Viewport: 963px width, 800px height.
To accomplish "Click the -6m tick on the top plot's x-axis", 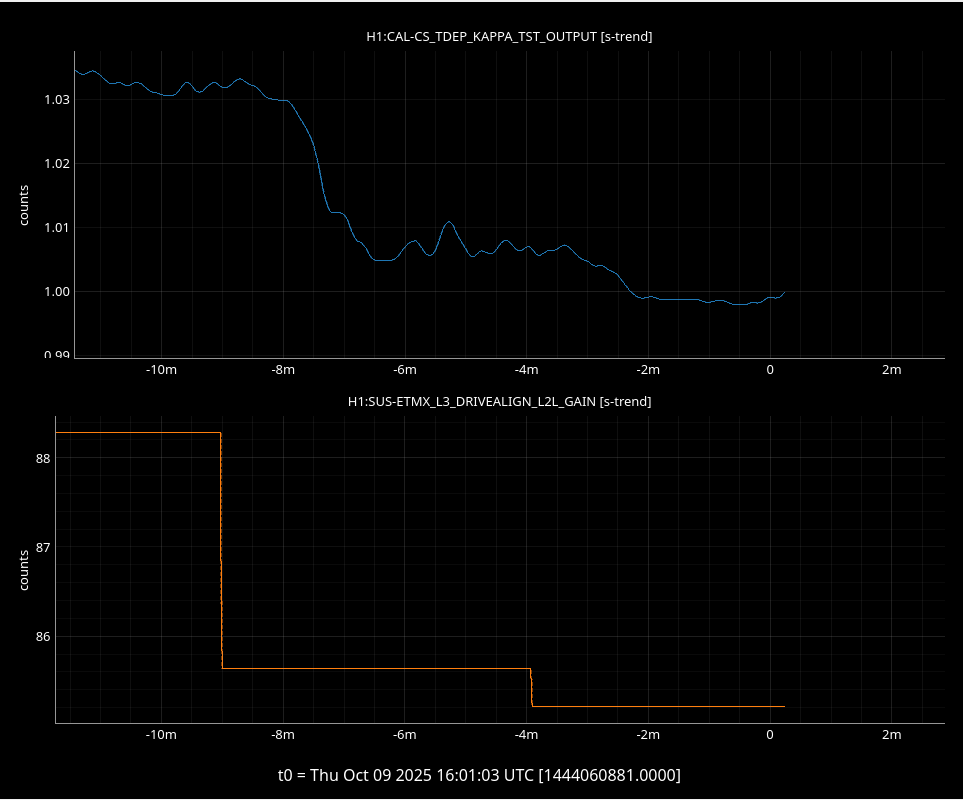I will (404, 370).
